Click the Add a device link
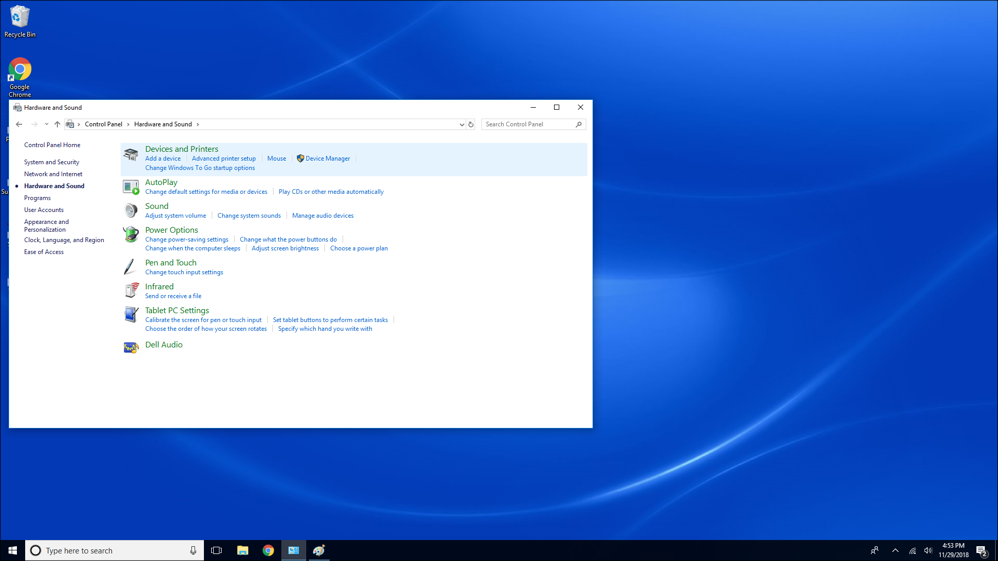Screen dimensions: 998x561 (163, 159)
